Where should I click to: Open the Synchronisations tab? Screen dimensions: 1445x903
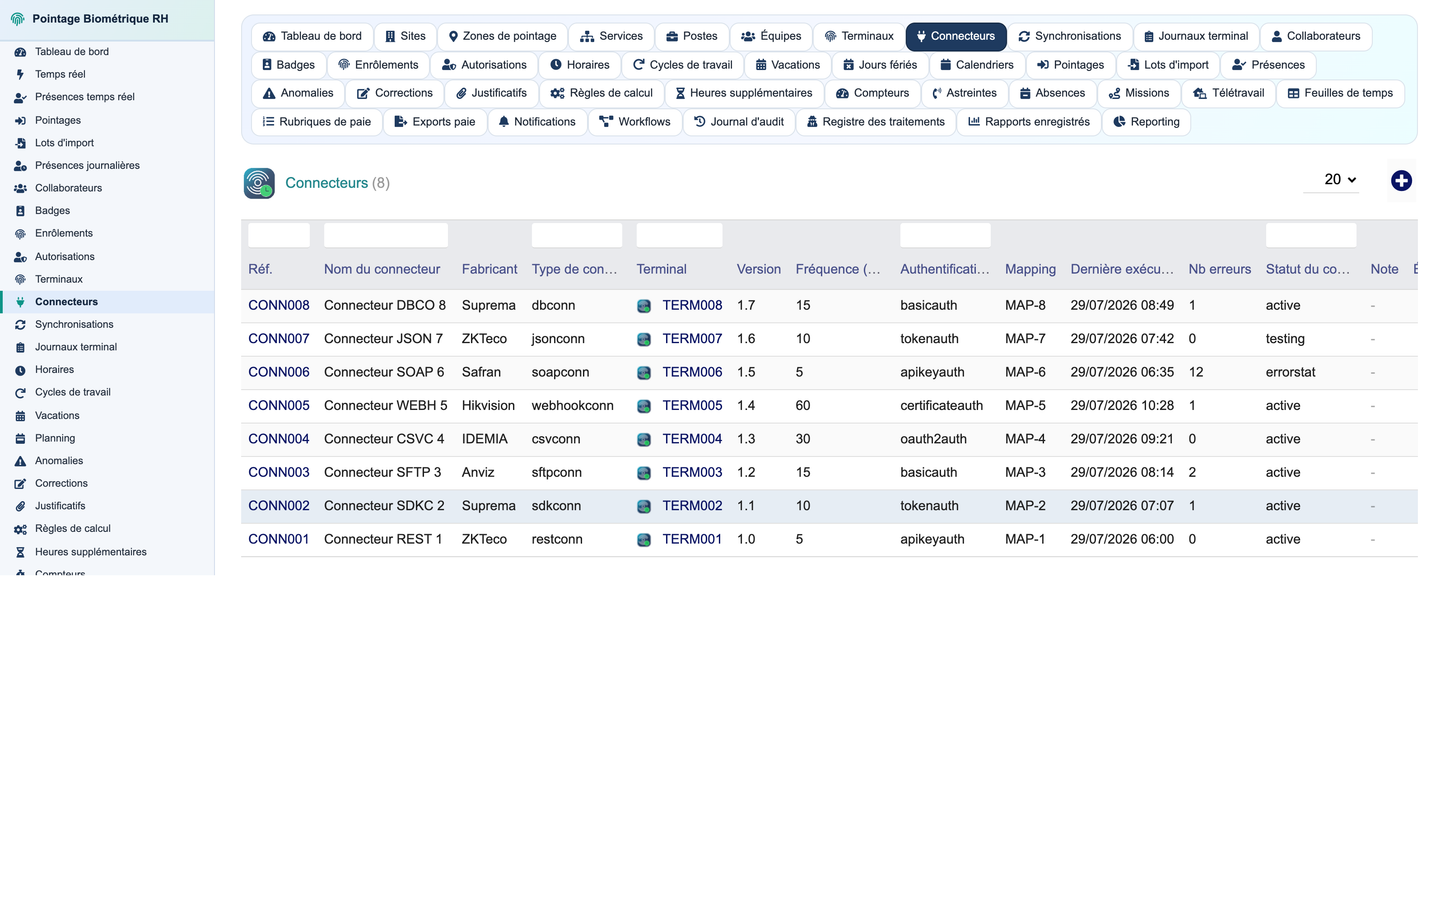tap(1070, 36)
